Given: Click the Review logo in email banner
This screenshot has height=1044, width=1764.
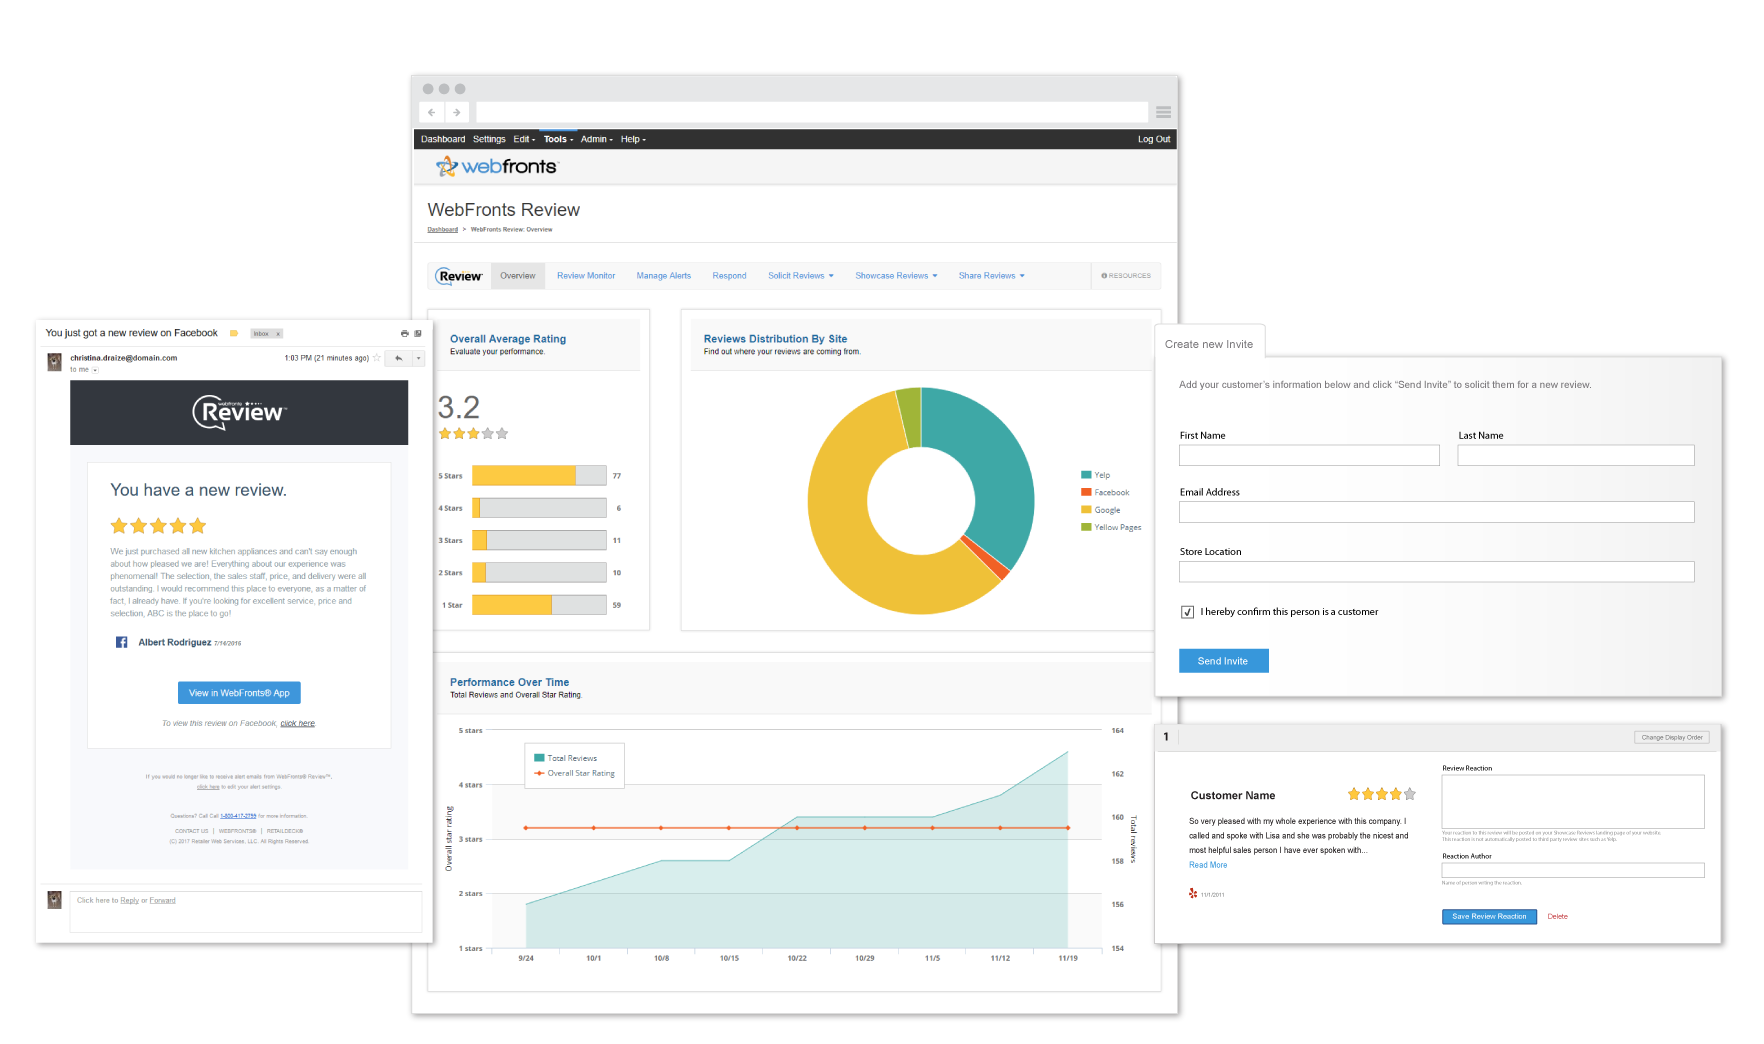Looking at the screenshot, I should (x=239, y=412).
